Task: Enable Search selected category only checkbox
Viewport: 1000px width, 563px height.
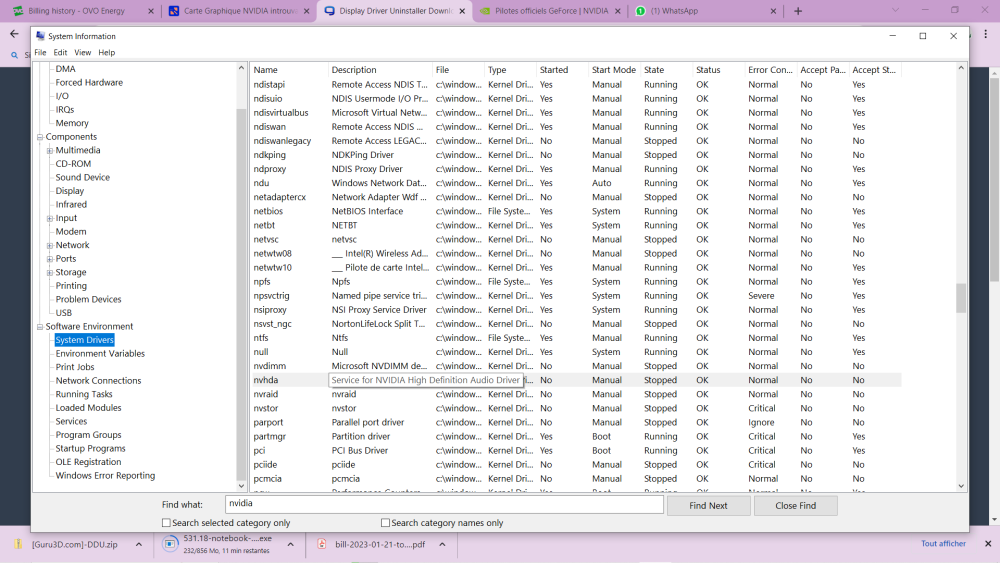Action: 166,523
